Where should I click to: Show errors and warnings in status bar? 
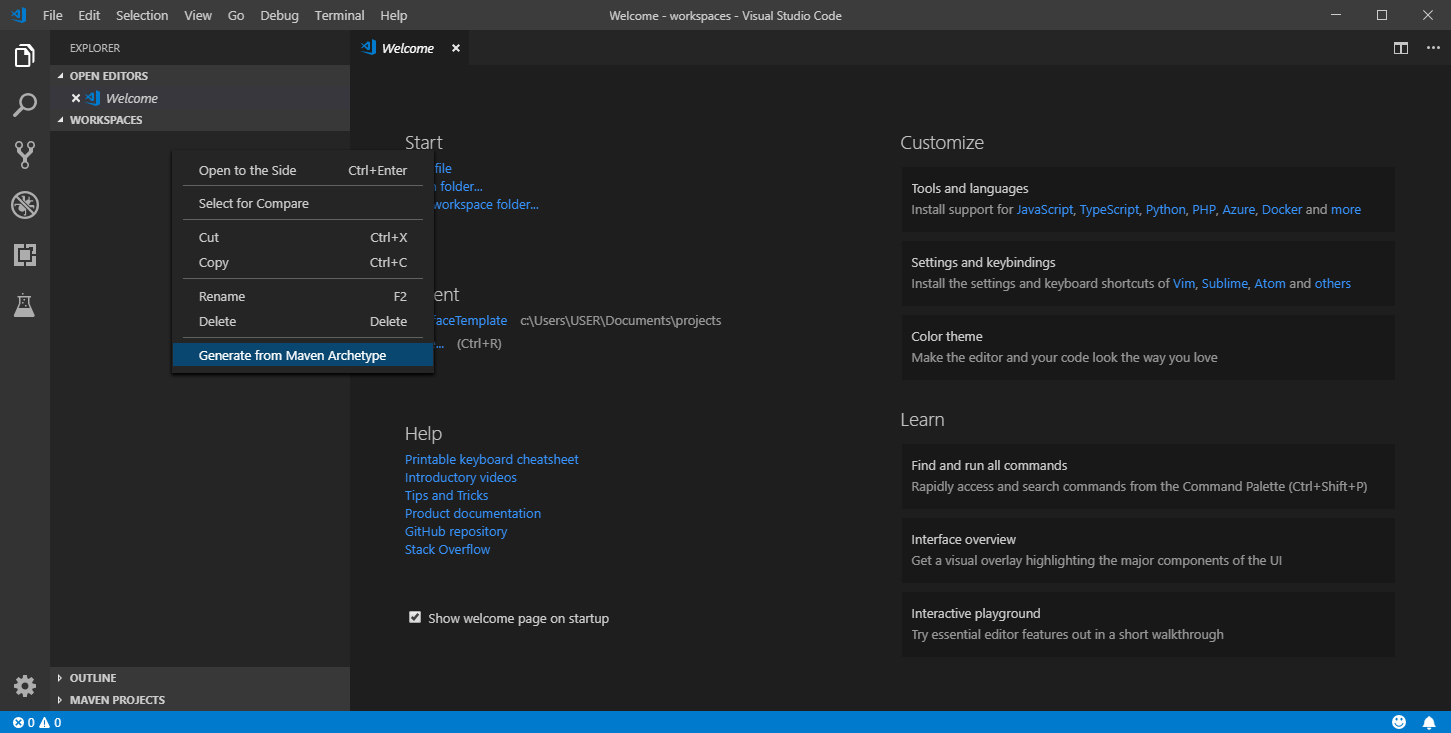click(37, 722)
